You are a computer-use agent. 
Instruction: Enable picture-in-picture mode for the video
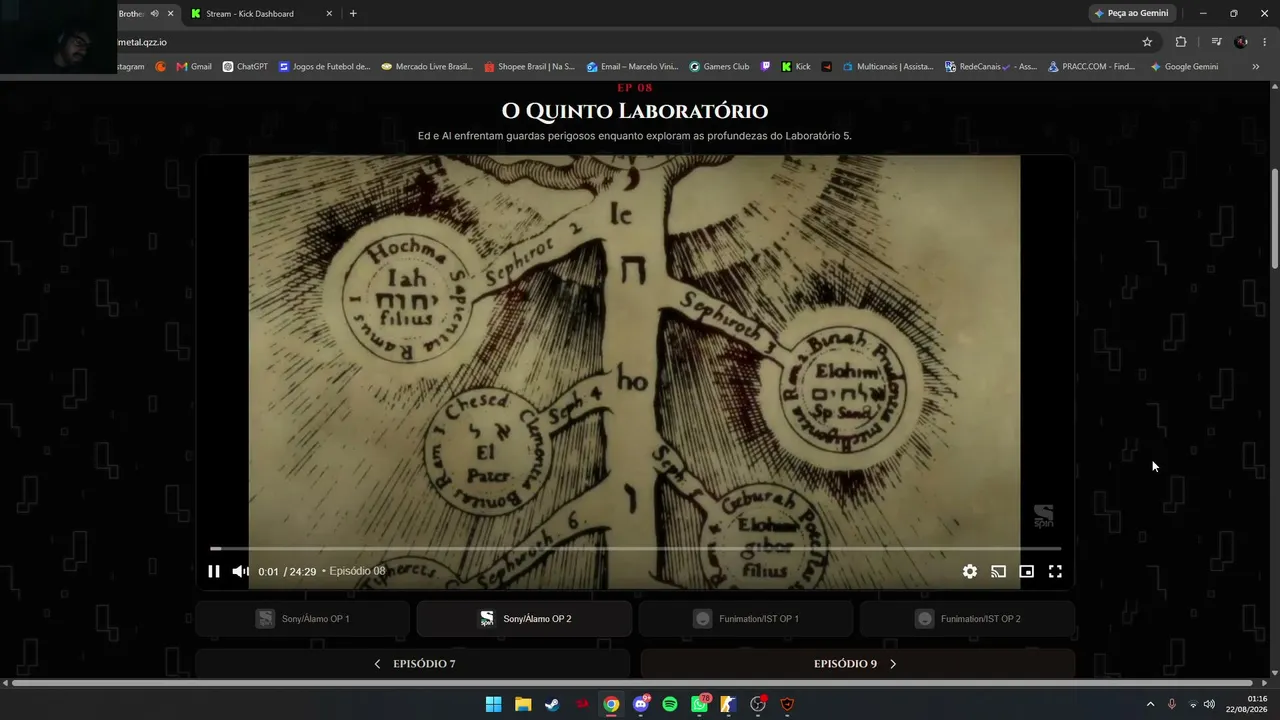[x=1026, y=571]
